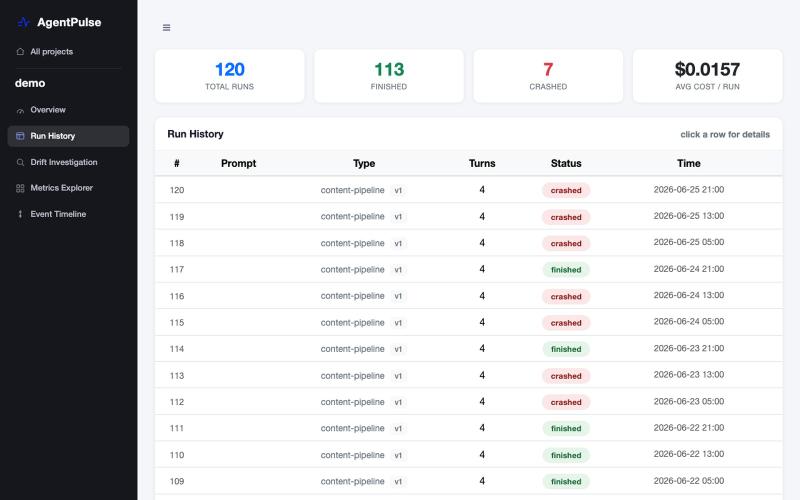Open run number 120
The width and height of the screenshot is (800, 500).
pos(468,190)
